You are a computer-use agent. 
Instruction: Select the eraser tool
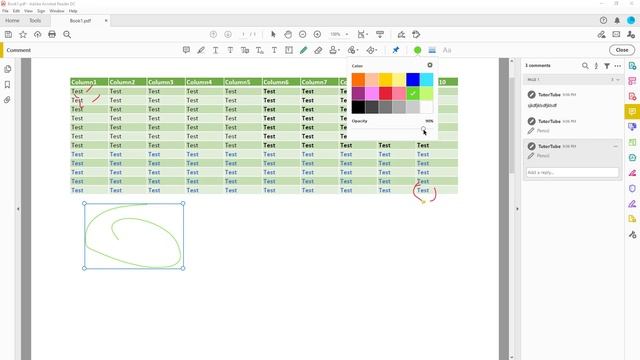318,50
